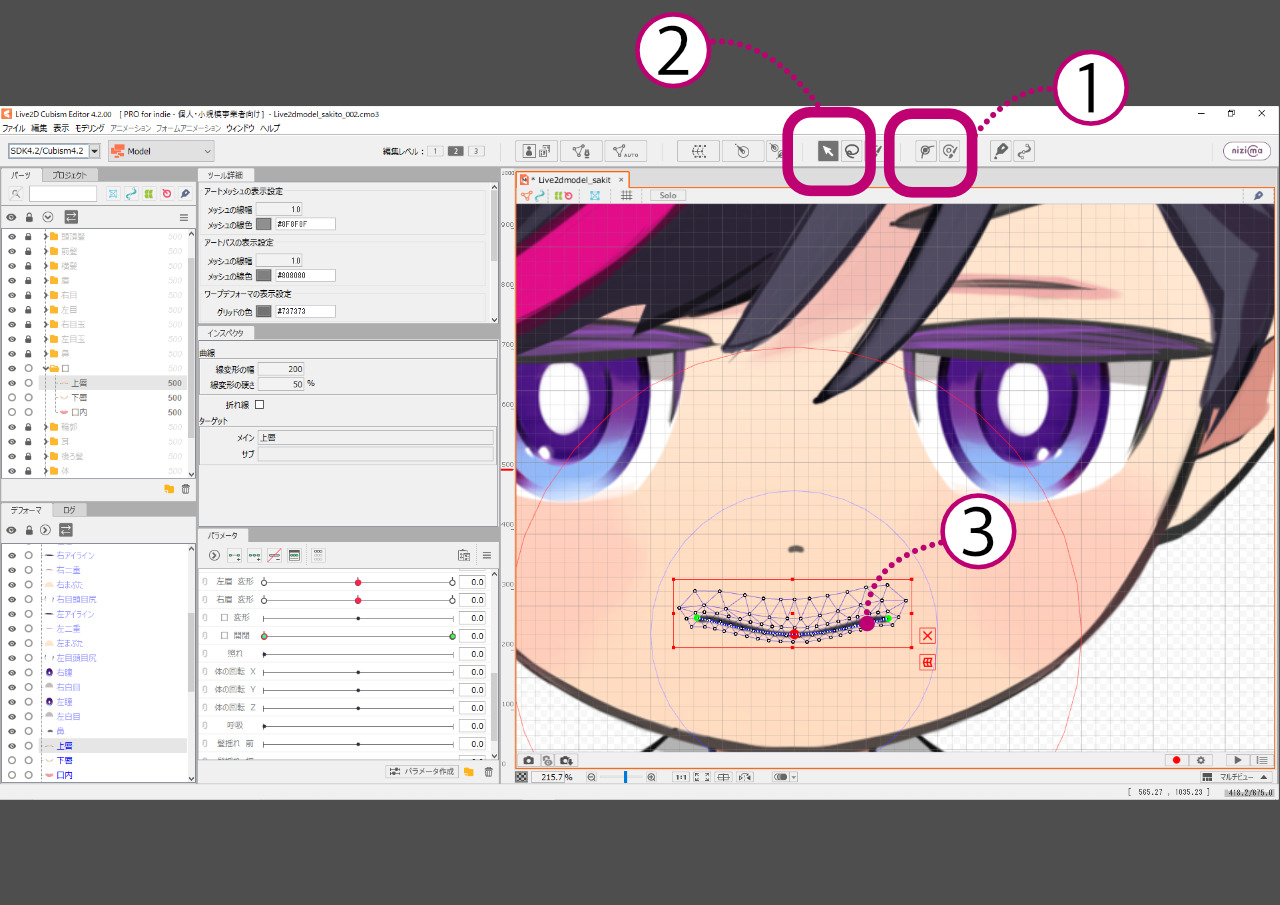This screenshot has width=1280, height=905.
Task: Close the Live2dmodel_sakit canvas tab
Action: [621, 180]
